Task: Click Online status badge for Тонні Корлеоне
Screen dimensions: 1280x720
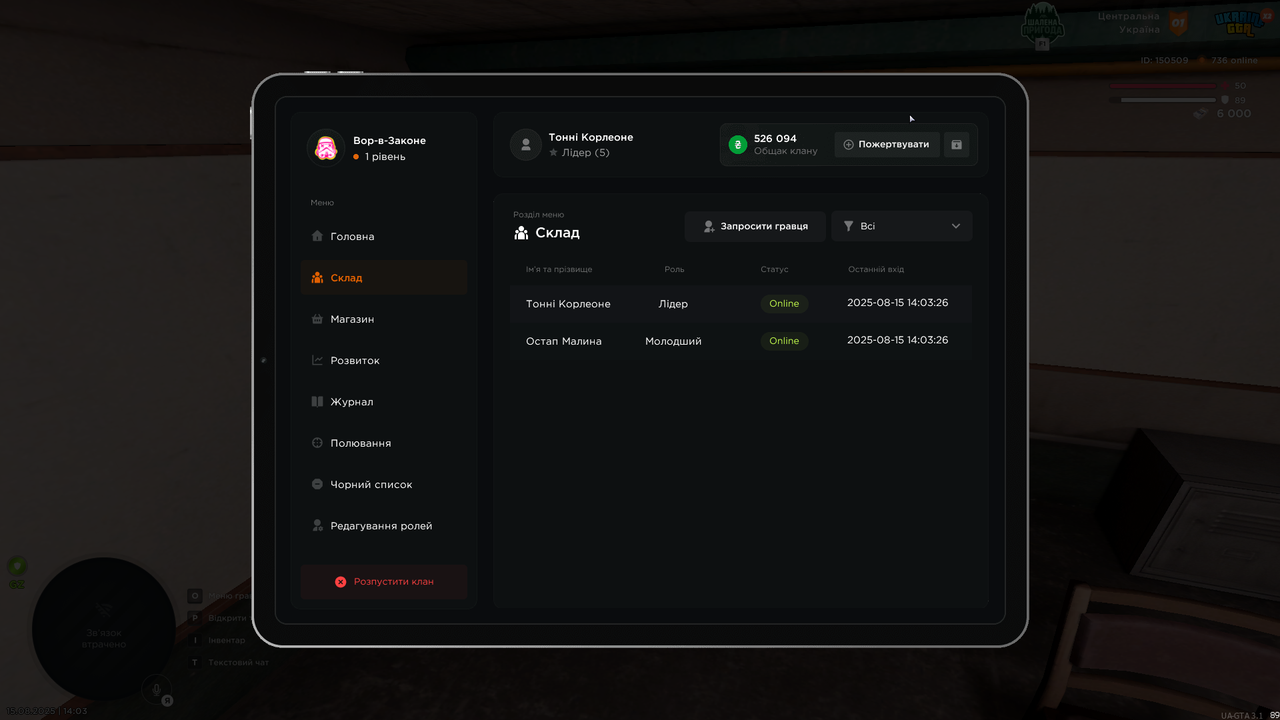Action: (784, 304)
